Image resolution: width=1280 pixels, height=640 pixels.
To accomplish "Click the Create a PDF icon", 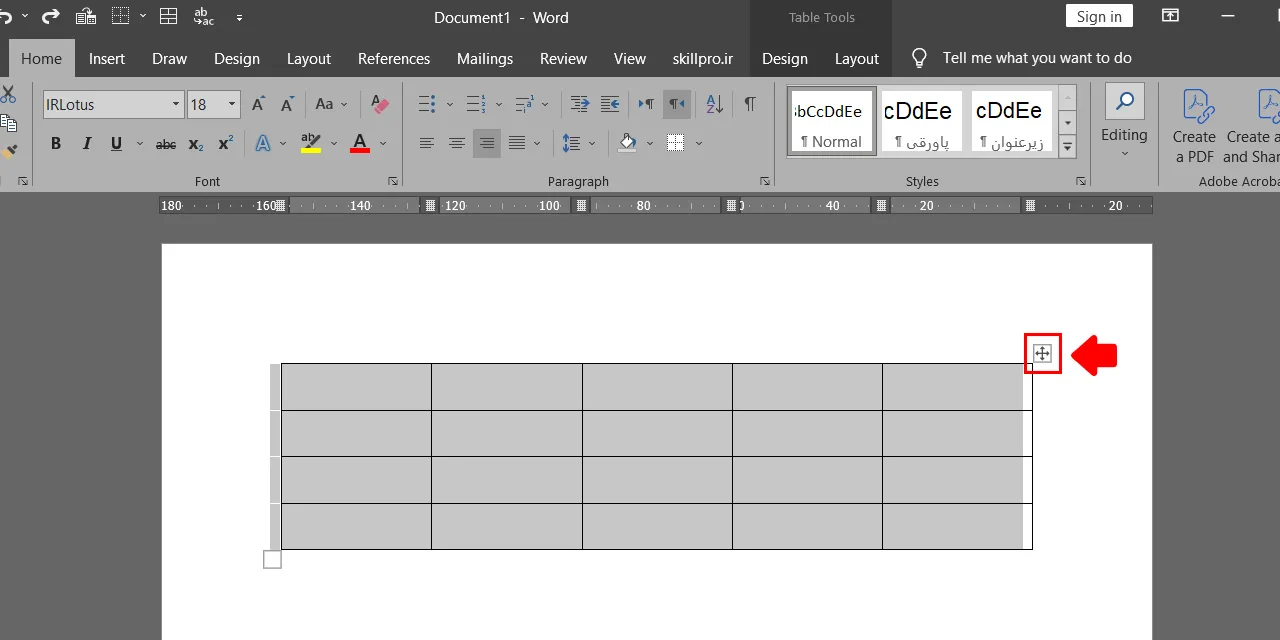I will pos(1194,127).
